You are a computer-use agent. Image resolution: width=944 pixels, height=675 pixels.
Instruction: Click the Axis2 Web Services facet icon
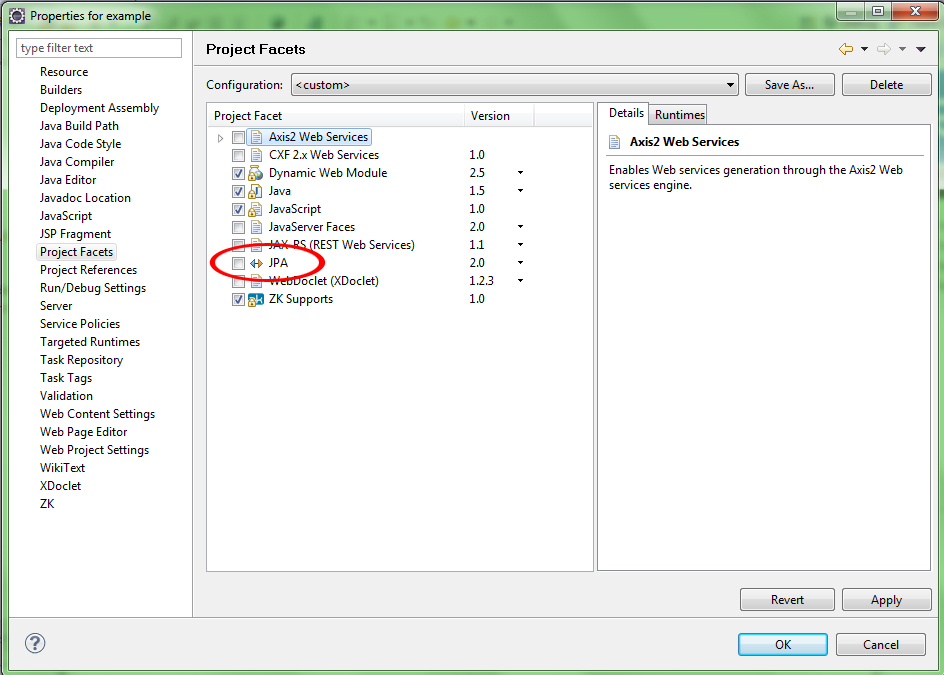click(x=256, y=137)
